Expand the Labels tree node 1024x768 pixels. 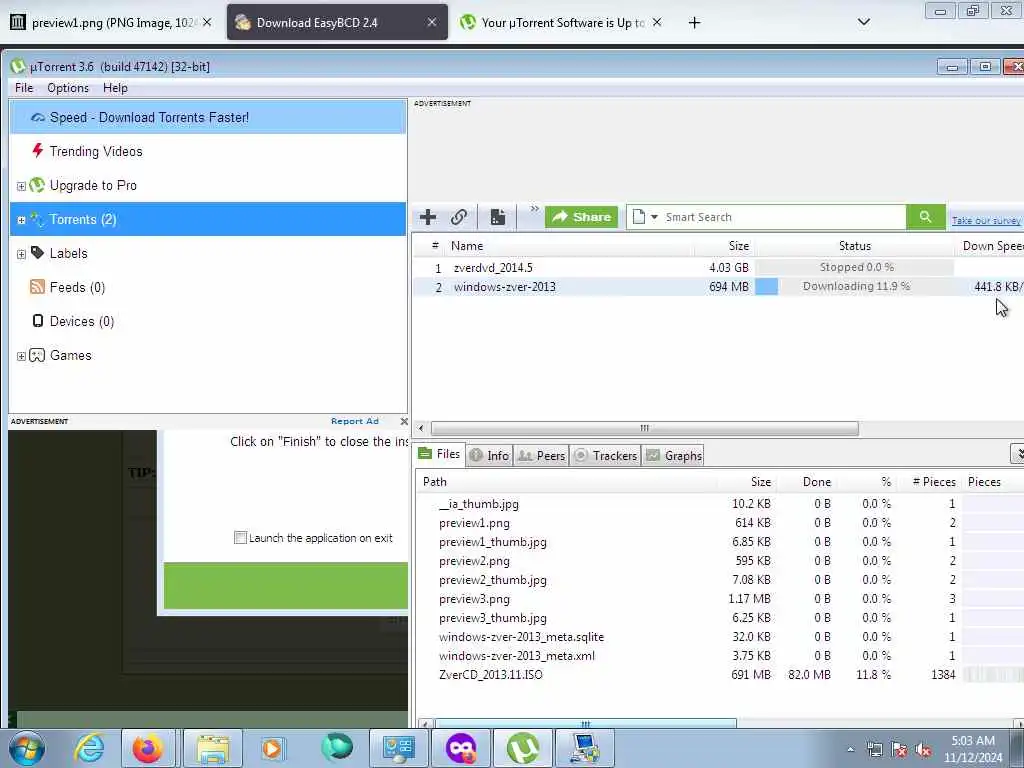[x=21, y=254]
